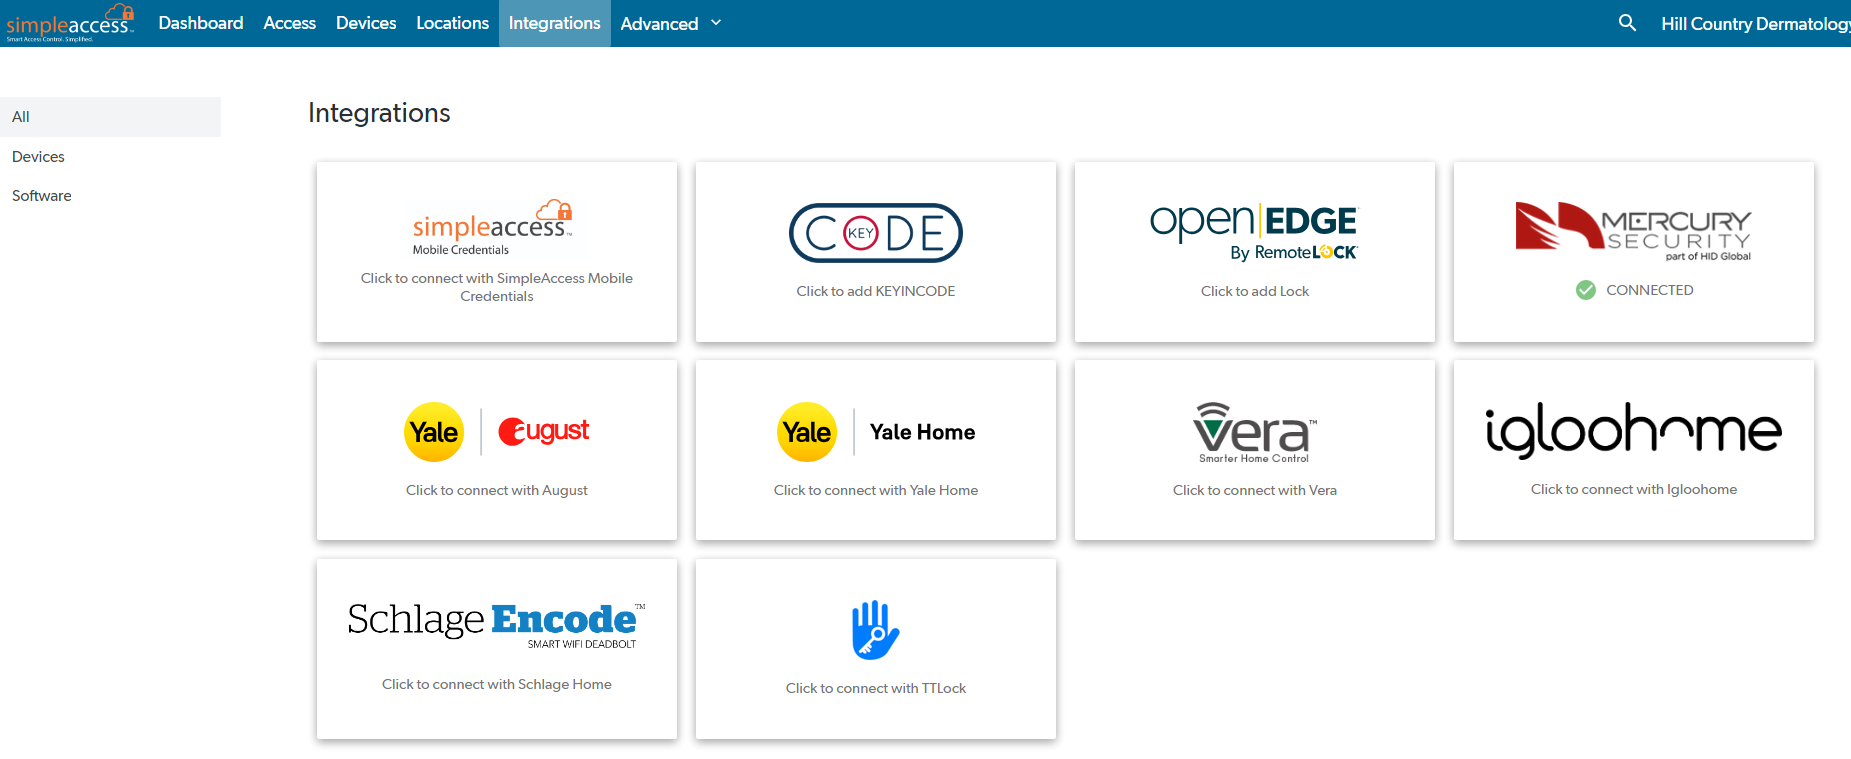Open the Devices nav item in header
This screenshot has height=759, width=1851.
366,23
